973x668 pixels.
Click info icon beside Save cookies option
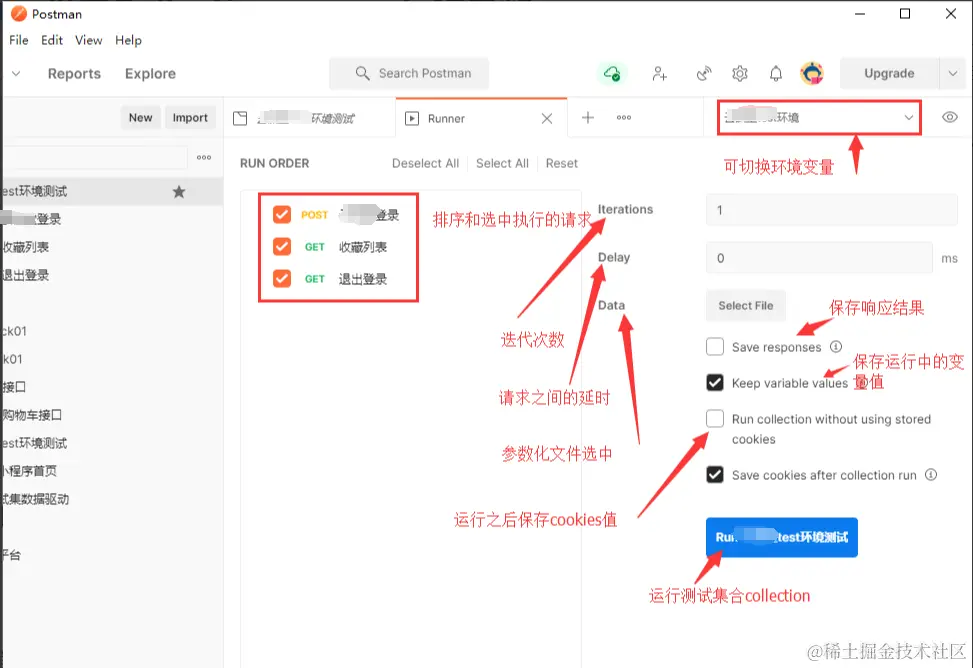click(x=931, y=475)
